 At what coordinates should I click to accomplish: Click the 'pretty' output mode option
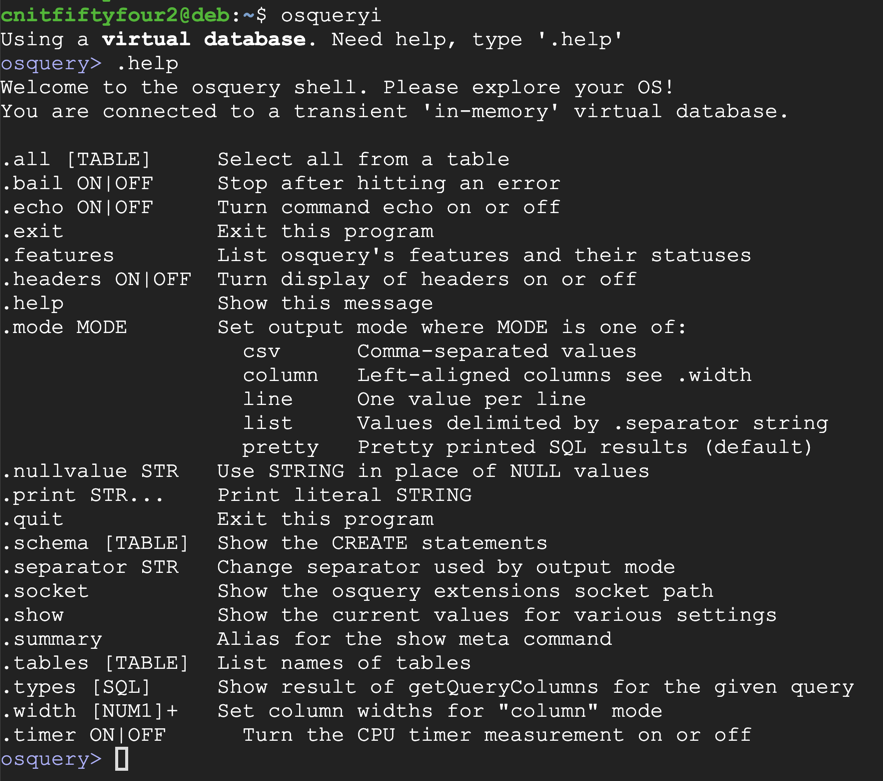pos(280,448)
